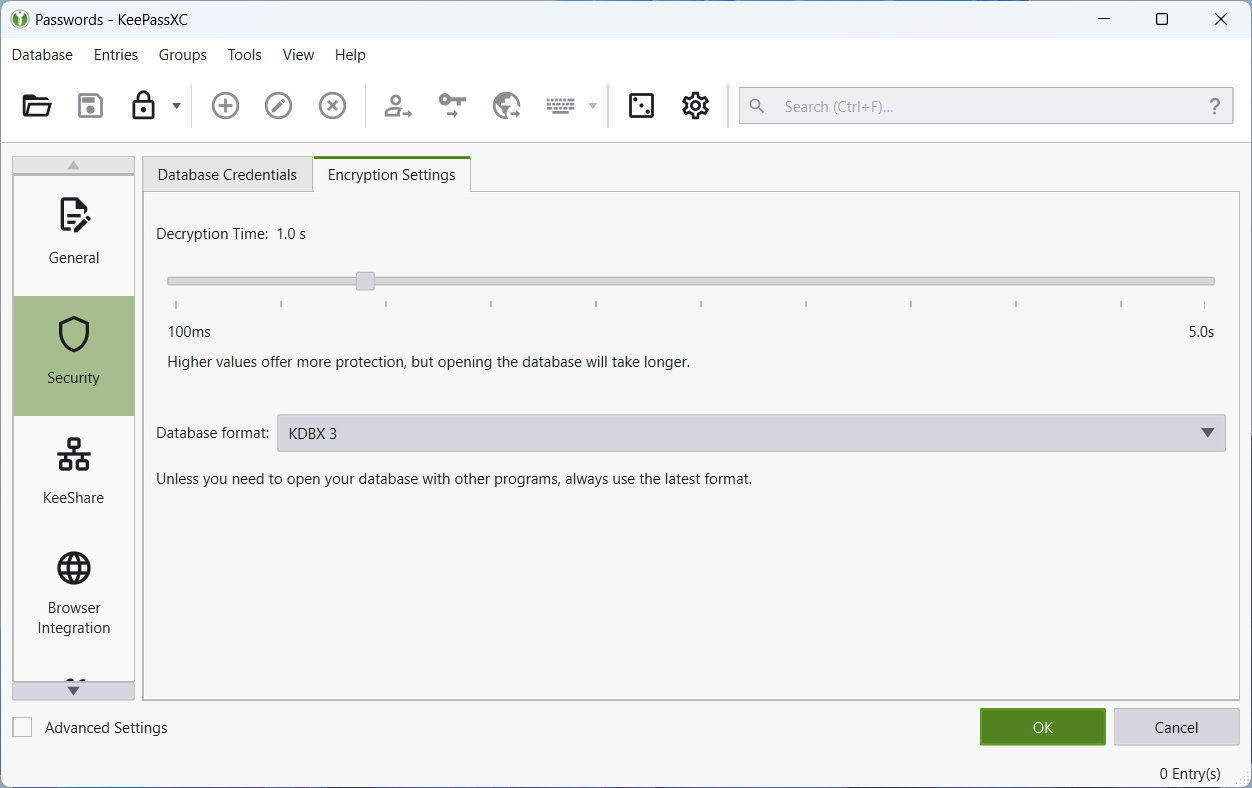This screenshot has height=788, width=1252.
Task: Click the Copy Username icon
Action: pos(399,106)
